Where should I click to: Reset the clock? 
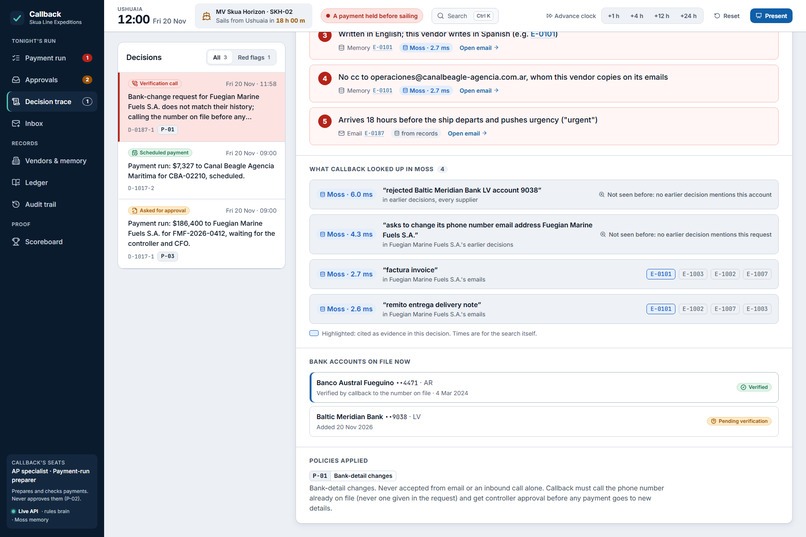(726, 16)
